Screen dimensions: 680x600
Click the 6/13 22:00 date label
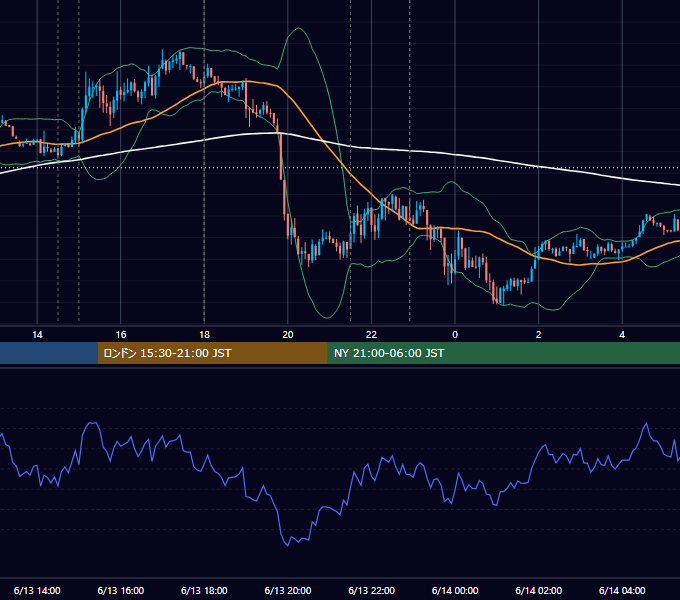(372, 590)
